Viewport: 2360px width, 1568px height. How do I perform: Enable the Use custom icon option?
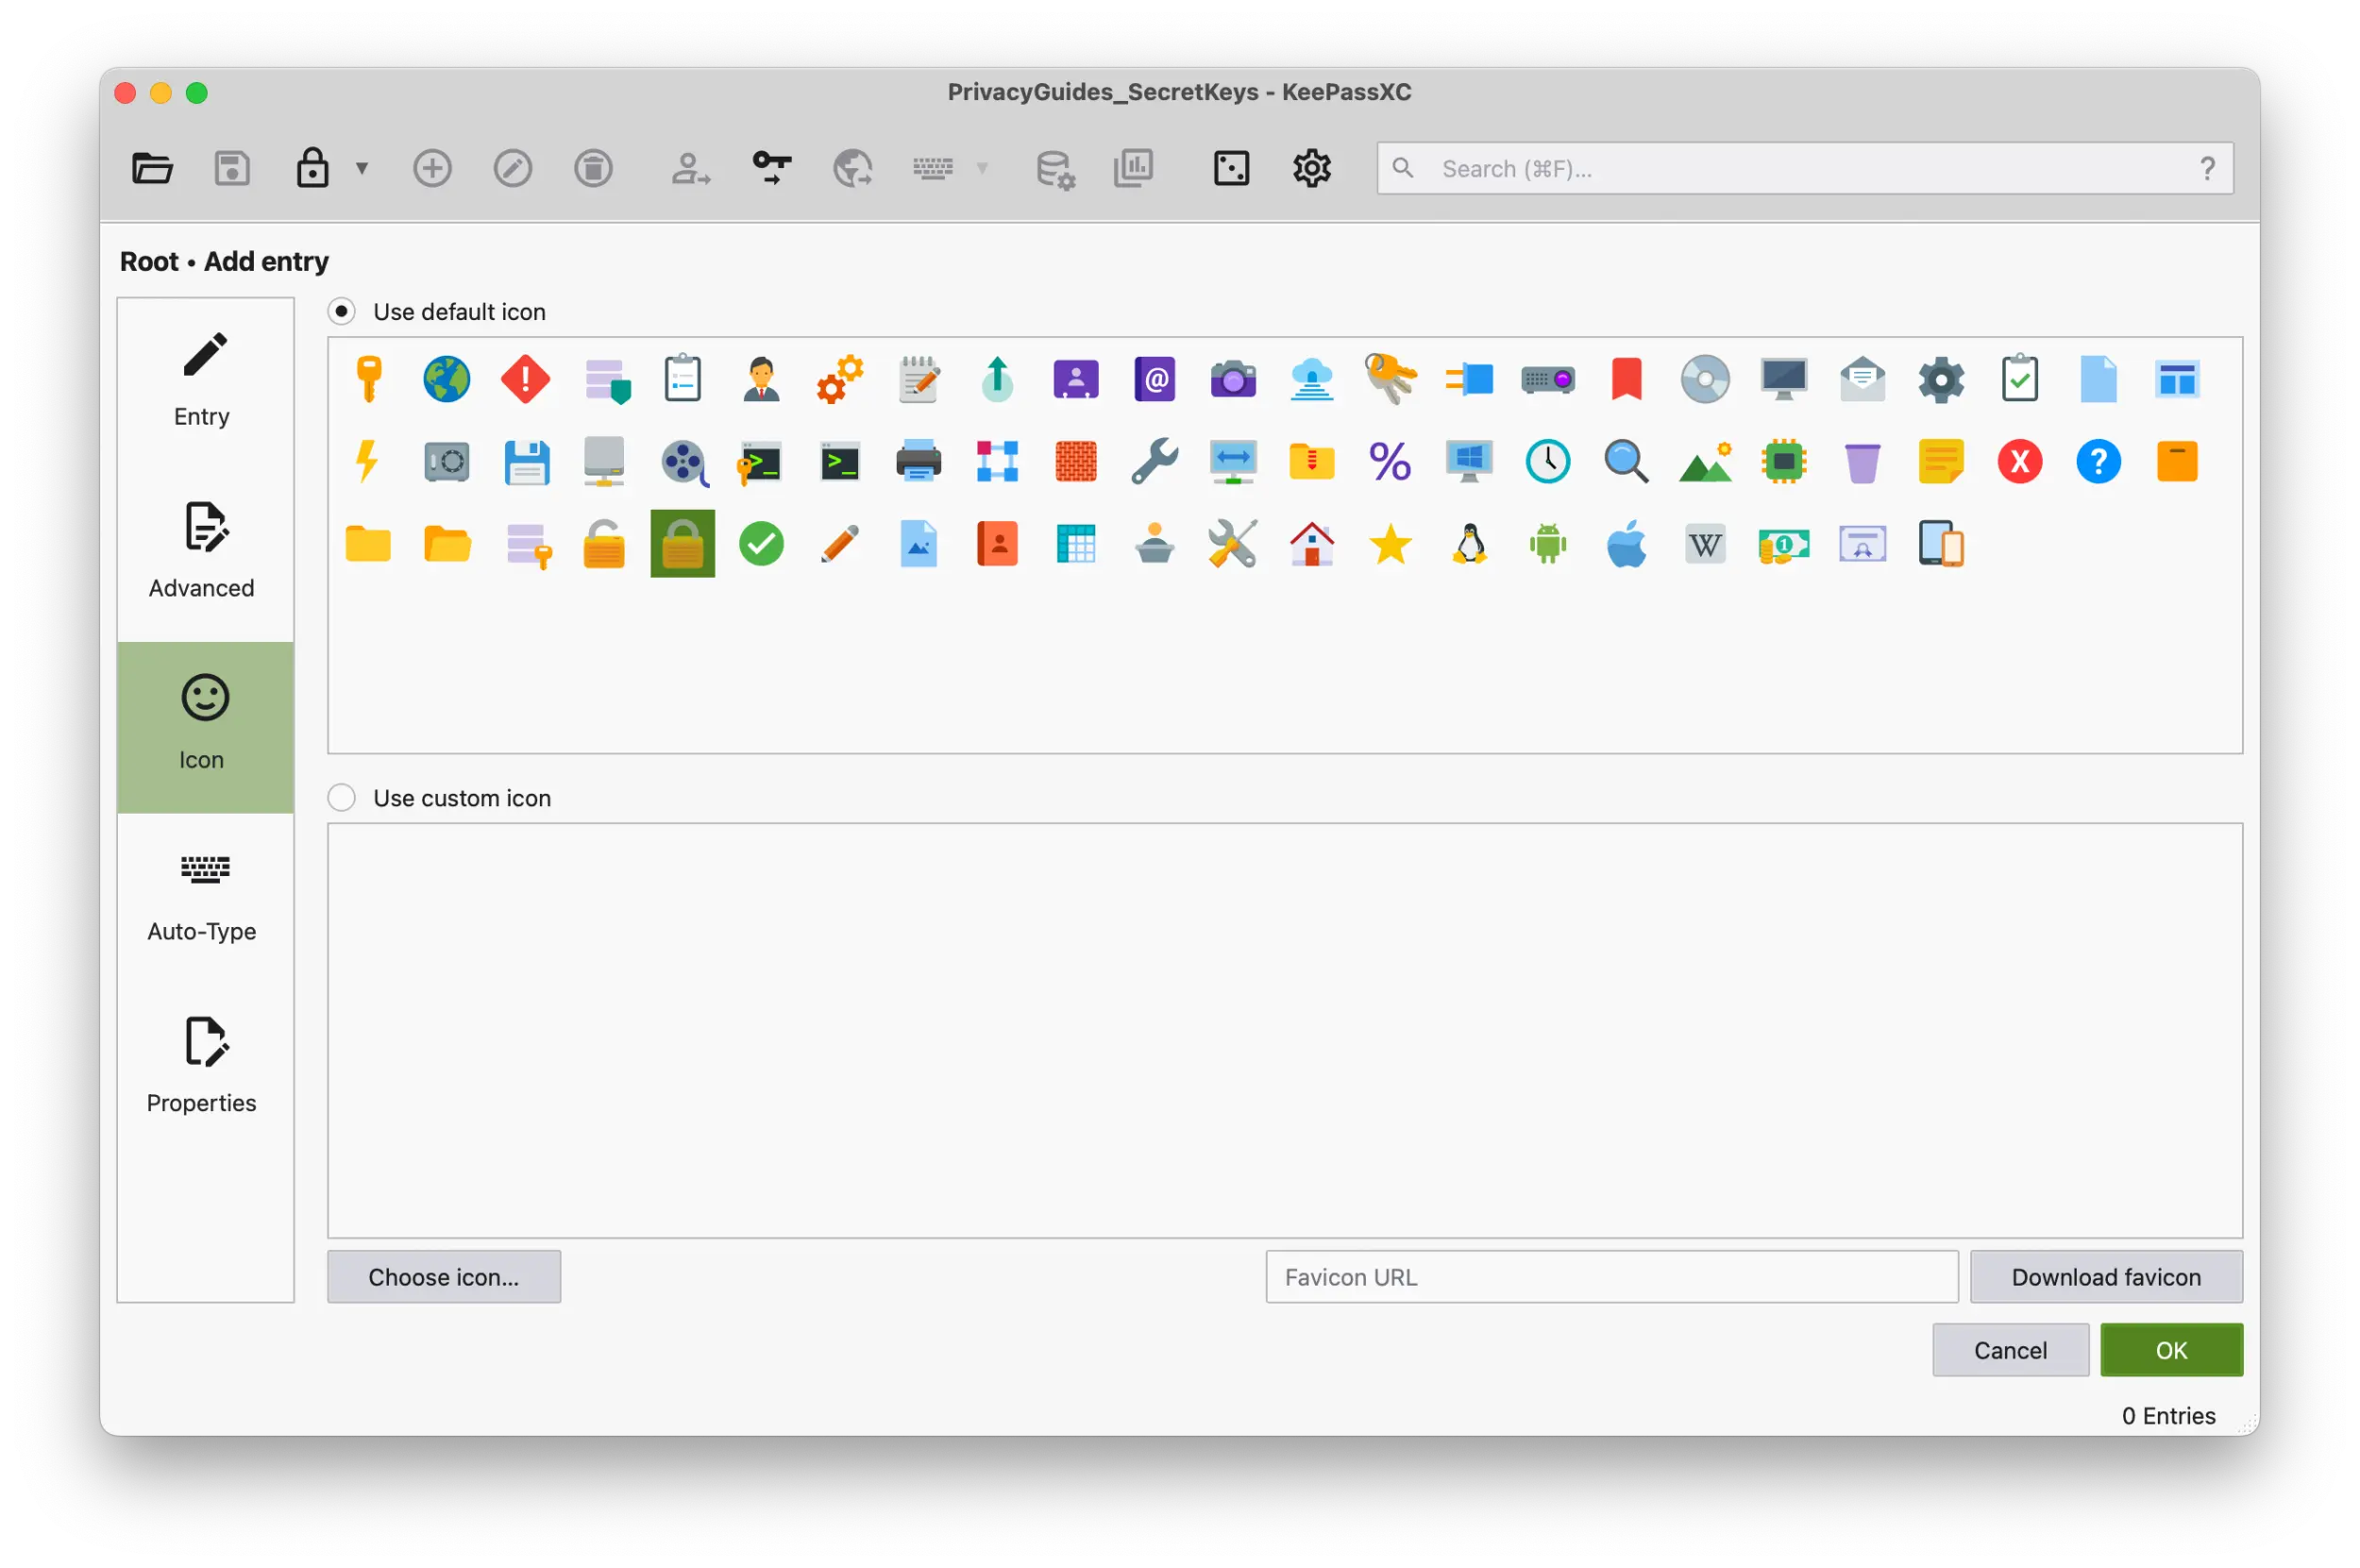pyautogui.click(x=342, y=797)
